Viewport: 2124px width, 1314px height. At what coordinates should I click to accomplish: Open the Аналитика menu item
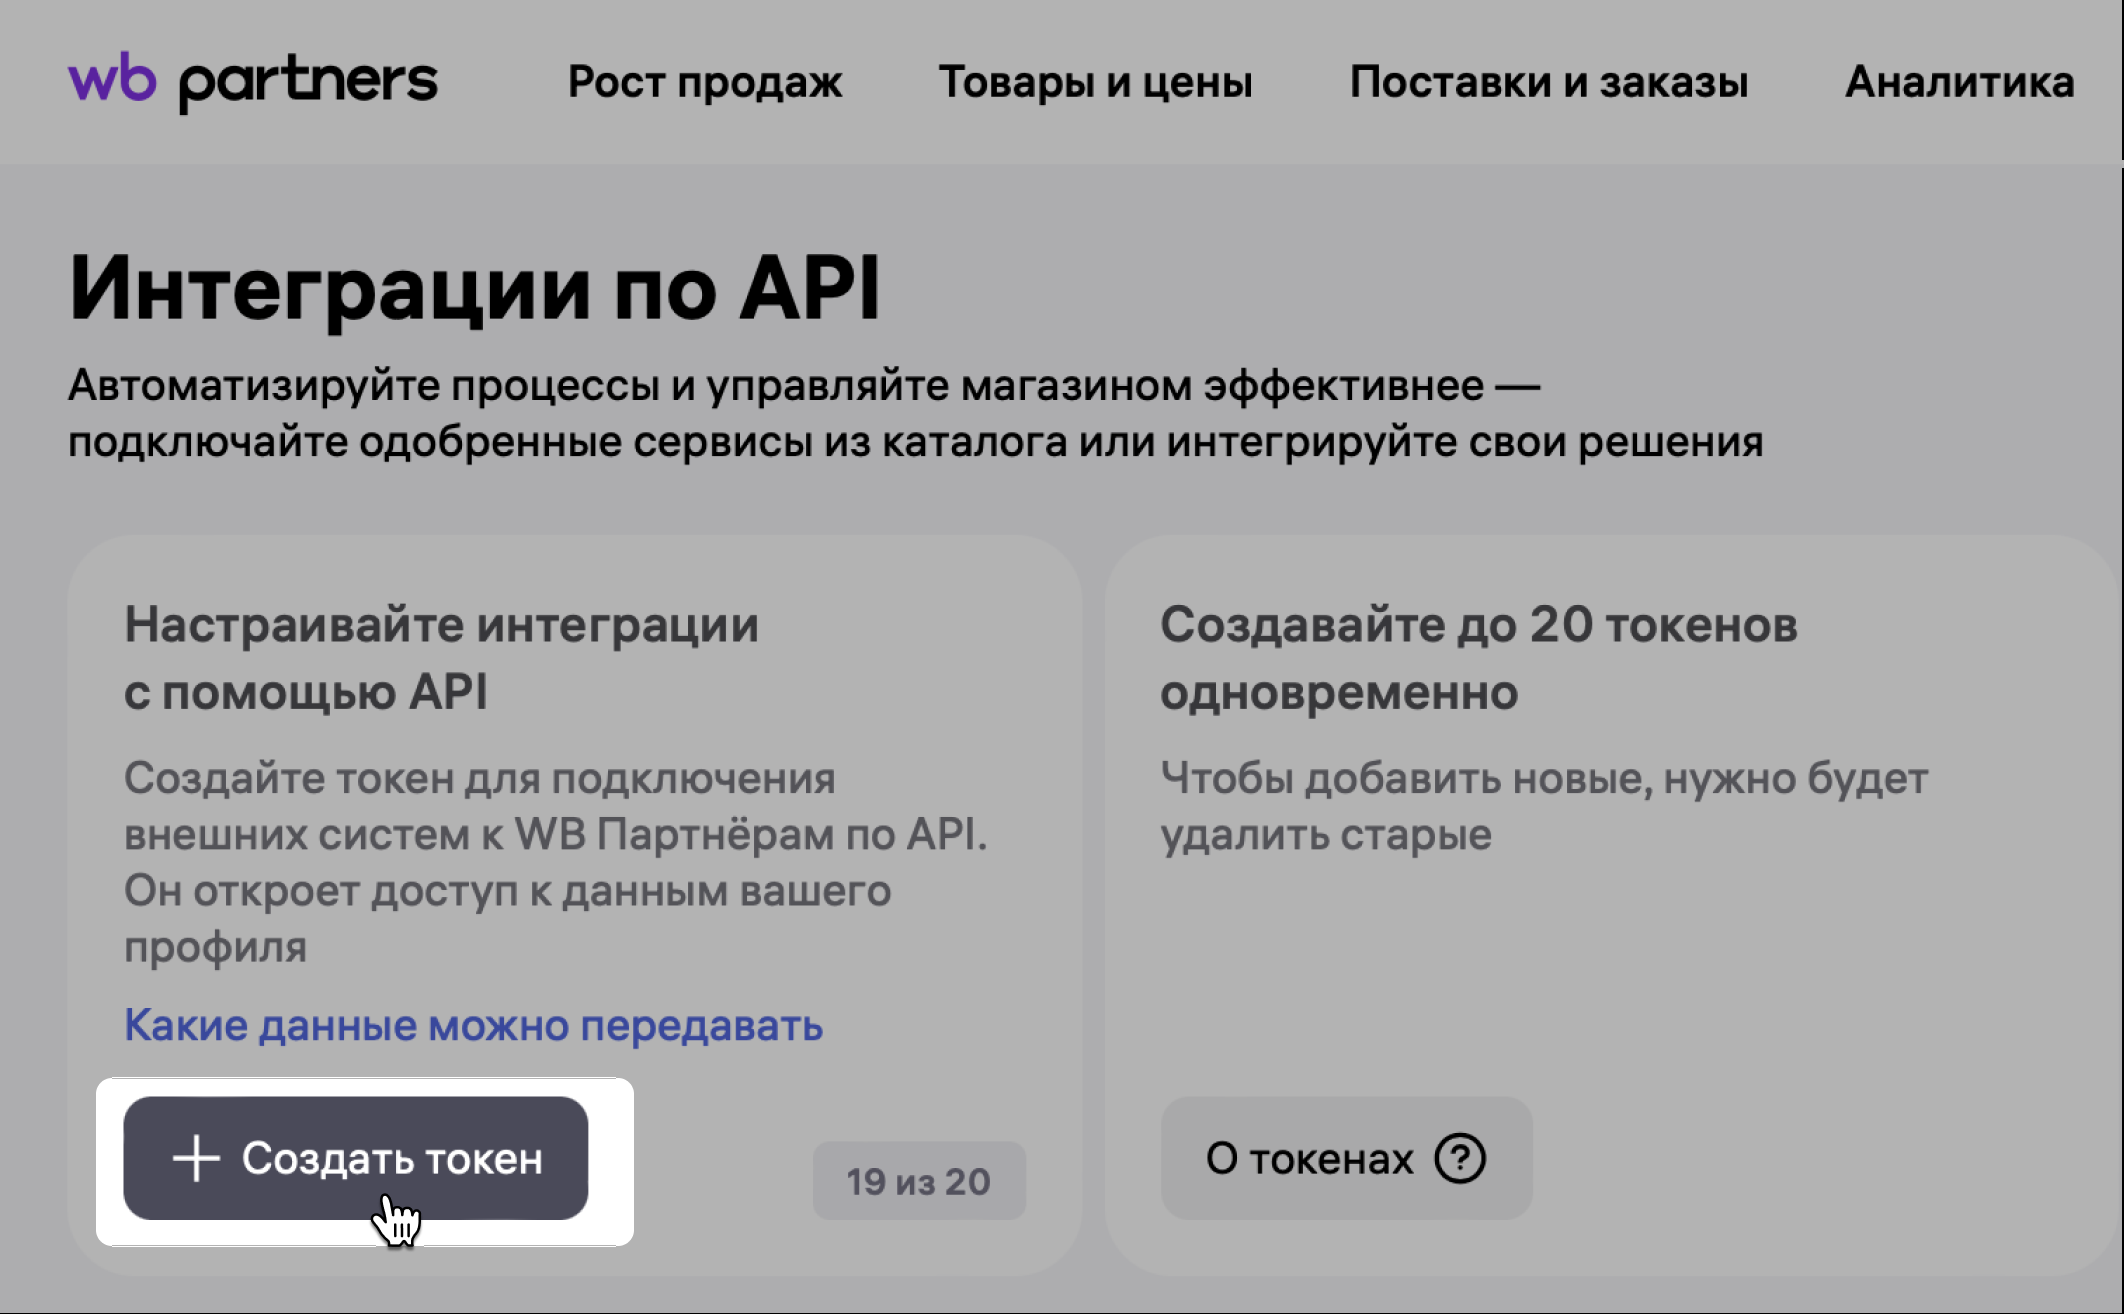pyautogui.click(x=1958, y=82)
